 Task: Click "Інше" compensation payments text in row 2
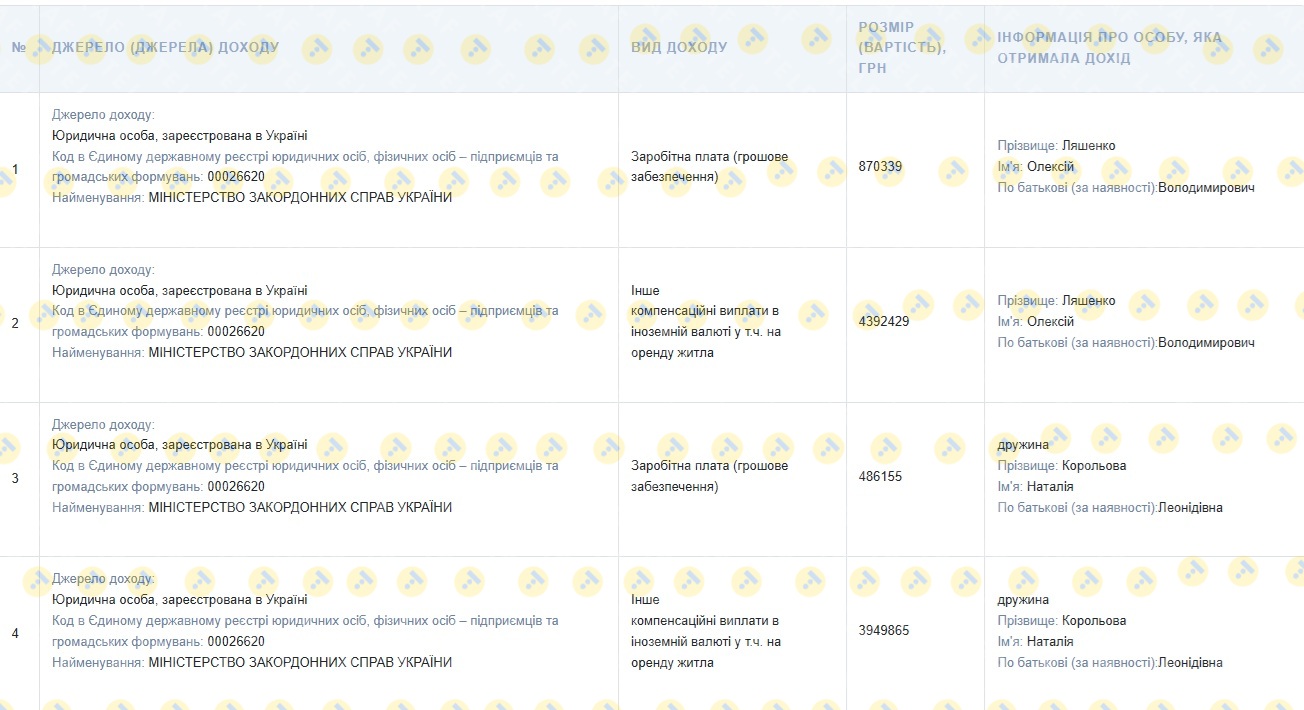645,291
